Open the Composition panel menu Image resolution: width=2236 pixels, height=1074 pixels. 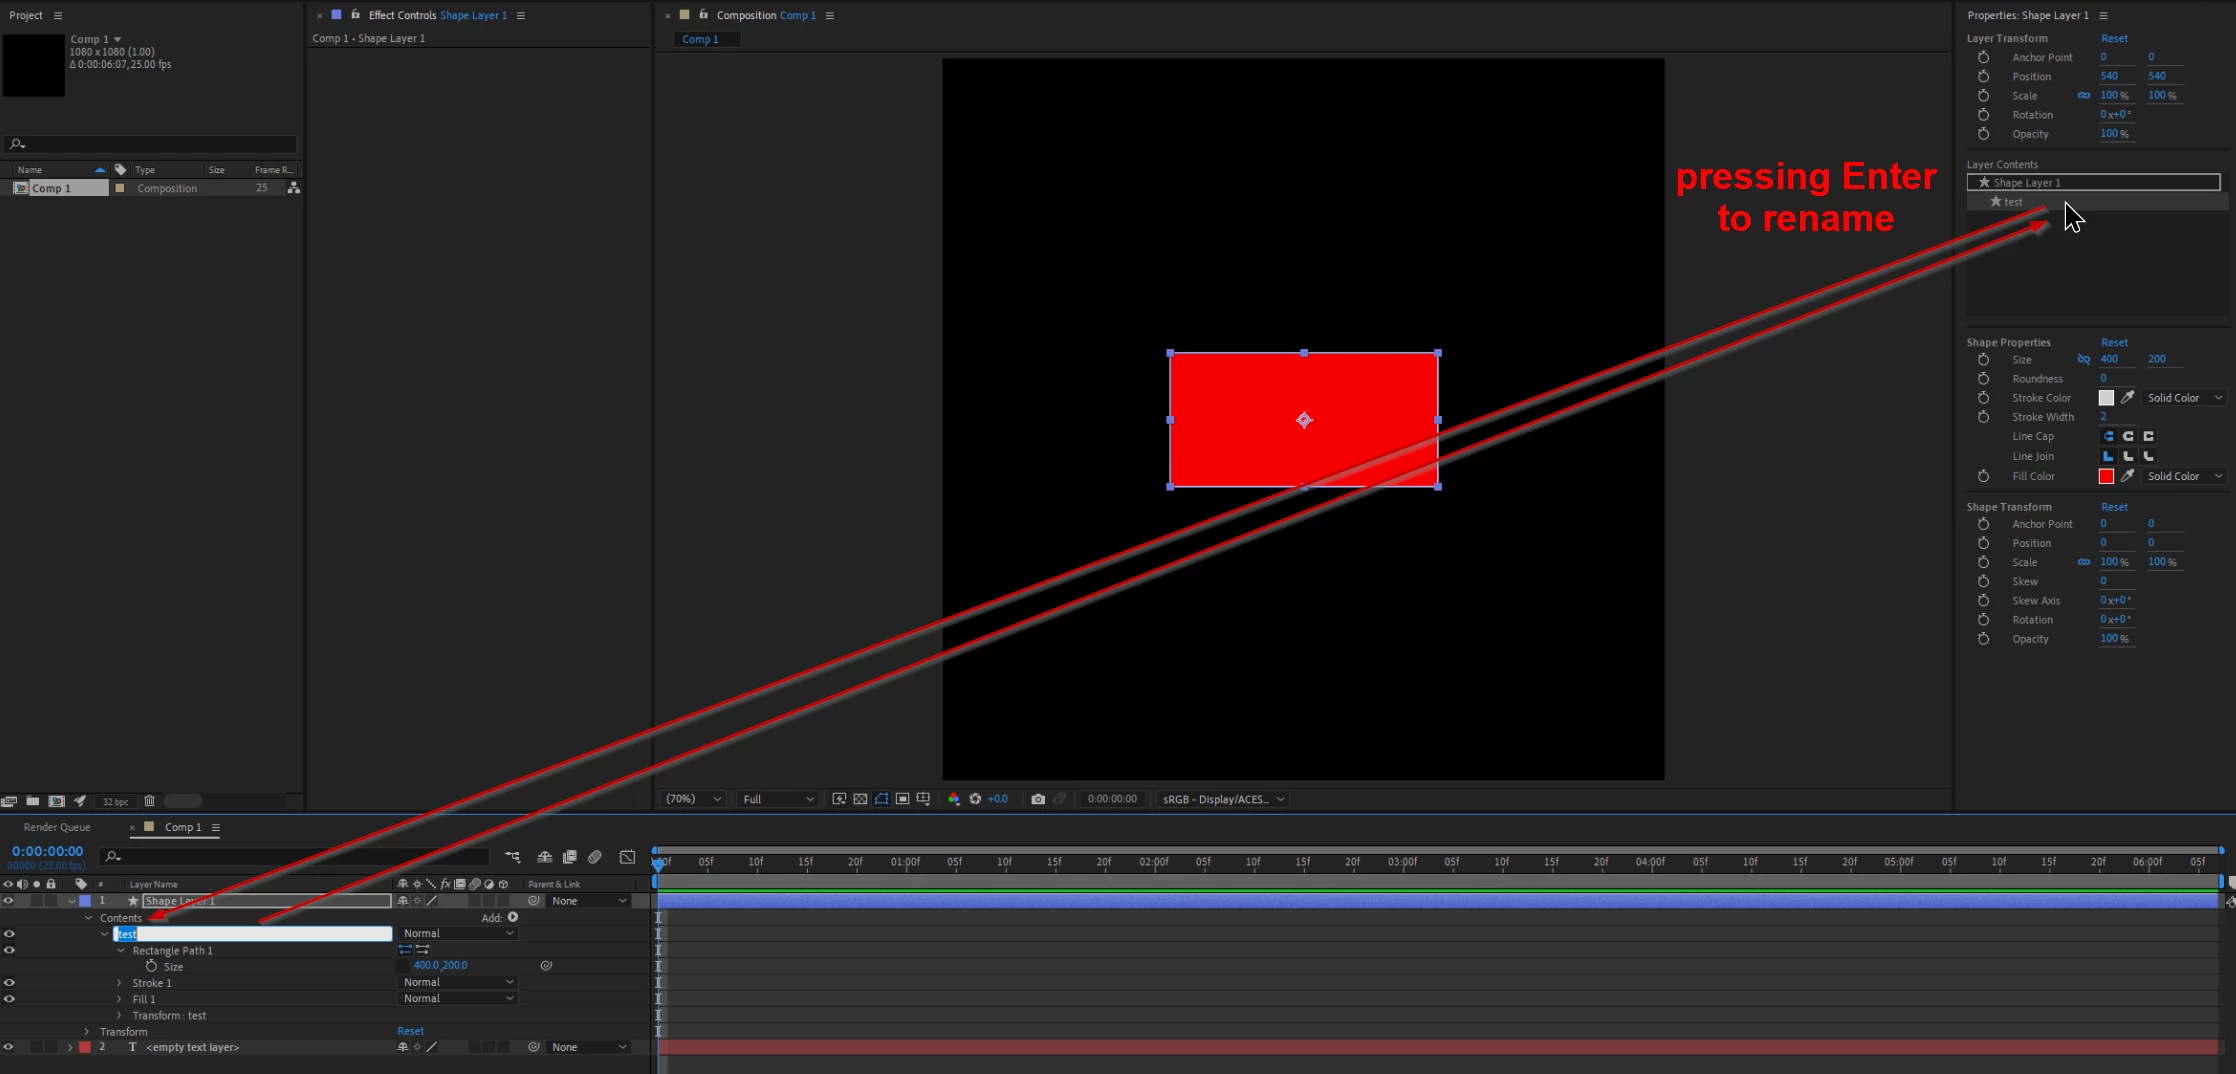(x=830, y=16)
